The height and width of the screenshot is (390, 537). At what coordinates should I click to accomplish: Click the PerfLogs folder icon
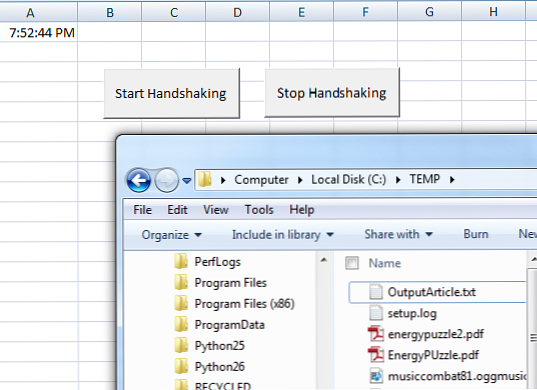pos(181,262)
